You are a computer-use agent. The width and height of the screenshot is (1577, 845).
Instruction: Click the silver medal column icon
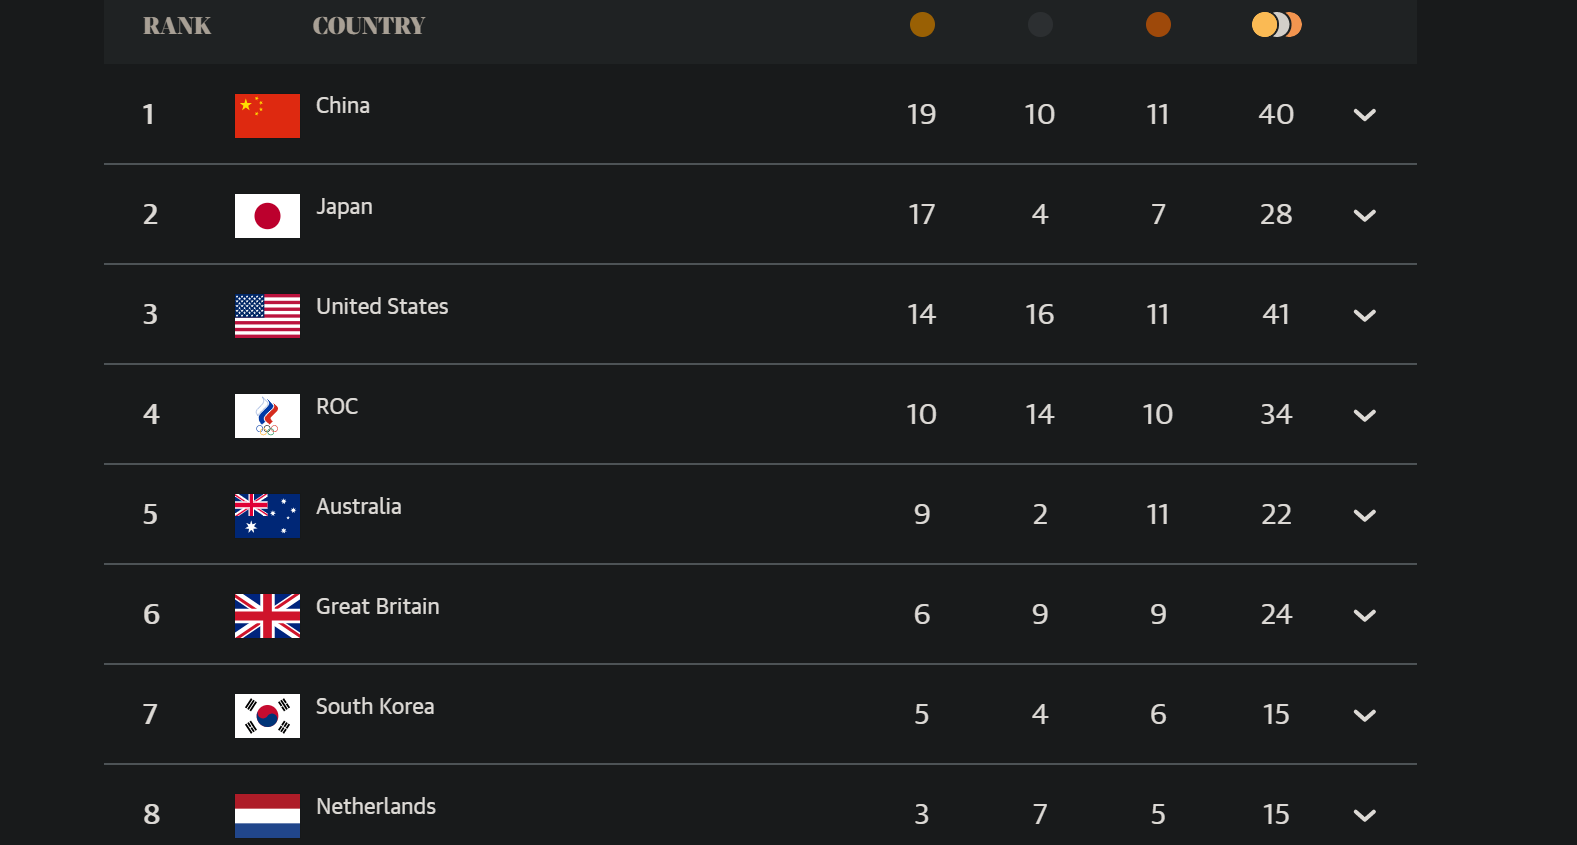click(x=1040, y=25)
